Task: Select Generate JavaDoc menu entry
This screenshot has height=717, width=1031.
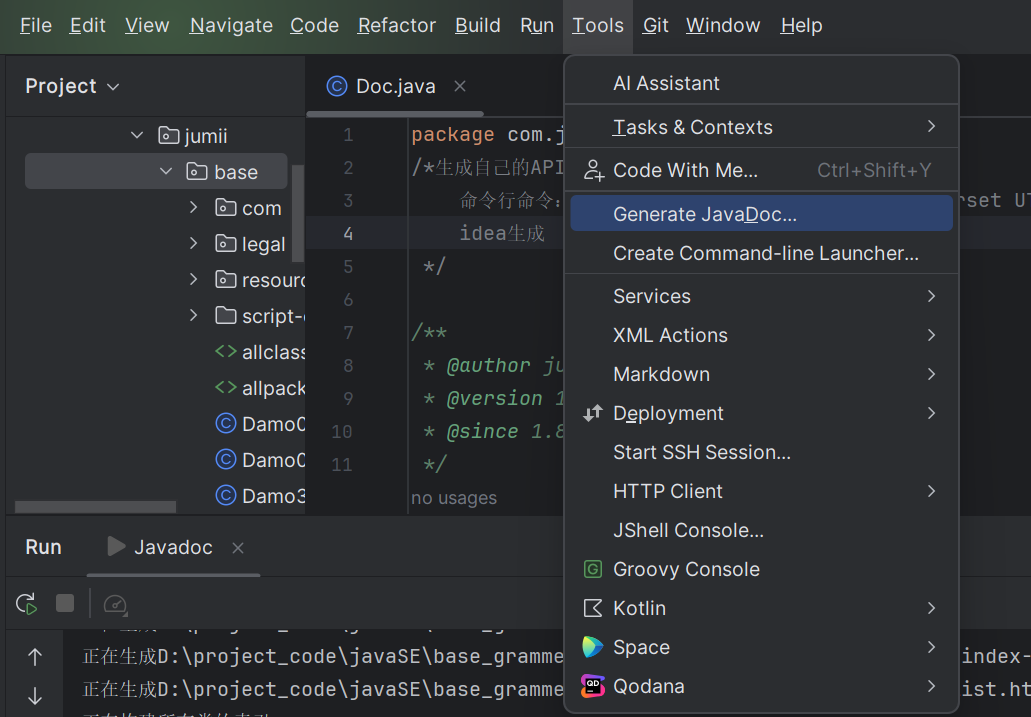Action: click(x=704, y=214)
